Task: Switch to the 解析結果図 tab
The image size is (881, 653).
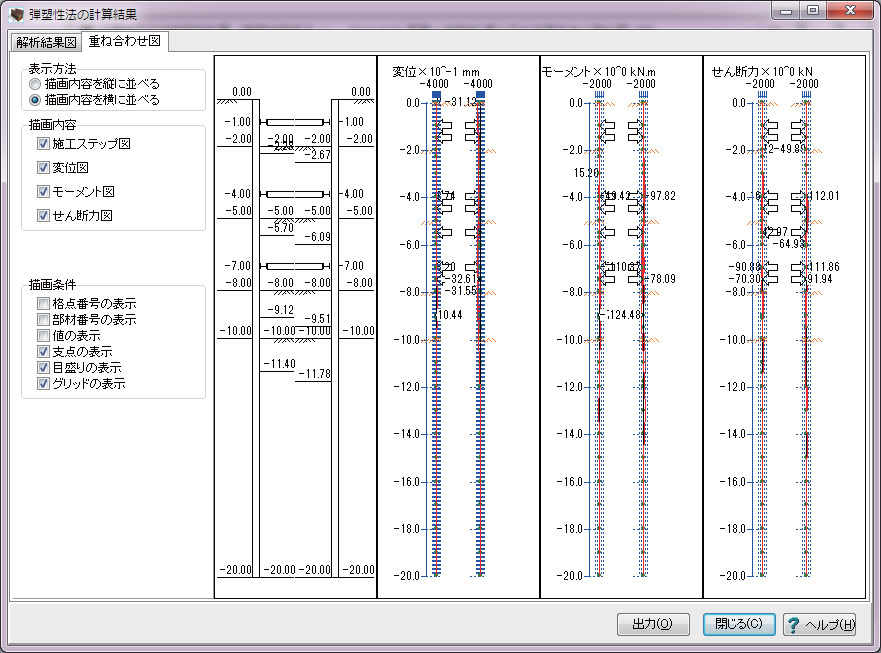Action: tap(45, 42)
